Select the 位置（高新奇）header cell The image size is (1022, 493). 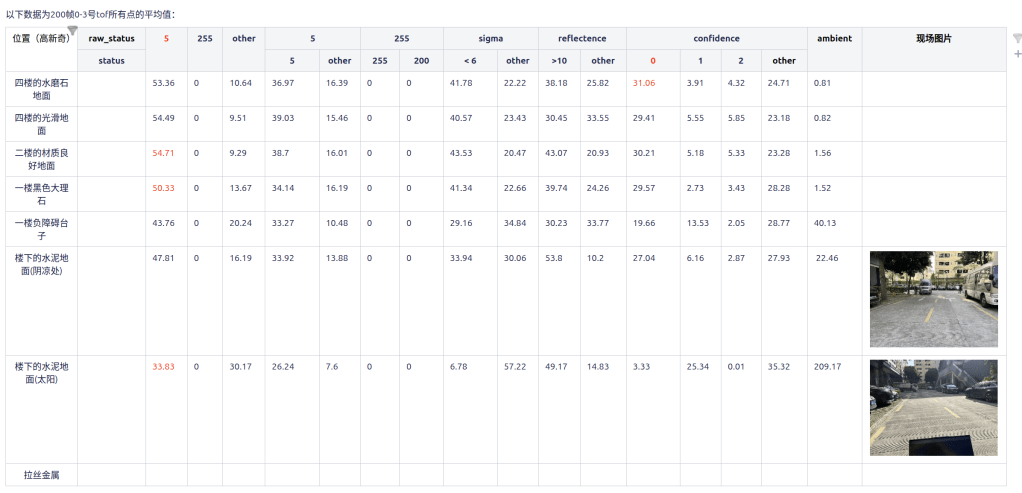pyautogui.click(x=38, y=39)
